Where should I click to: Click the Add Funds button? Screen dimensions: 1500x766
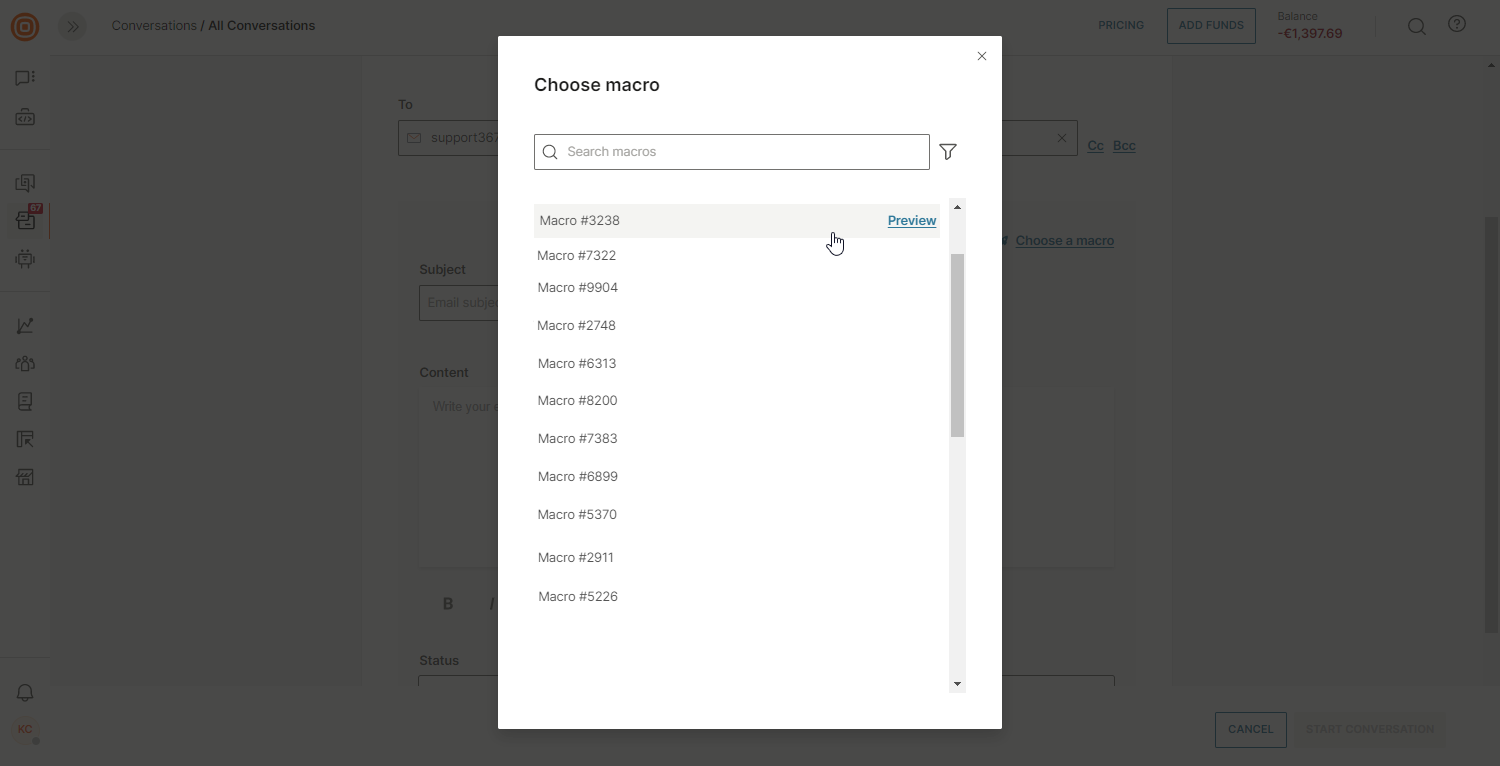[1210, 26]
